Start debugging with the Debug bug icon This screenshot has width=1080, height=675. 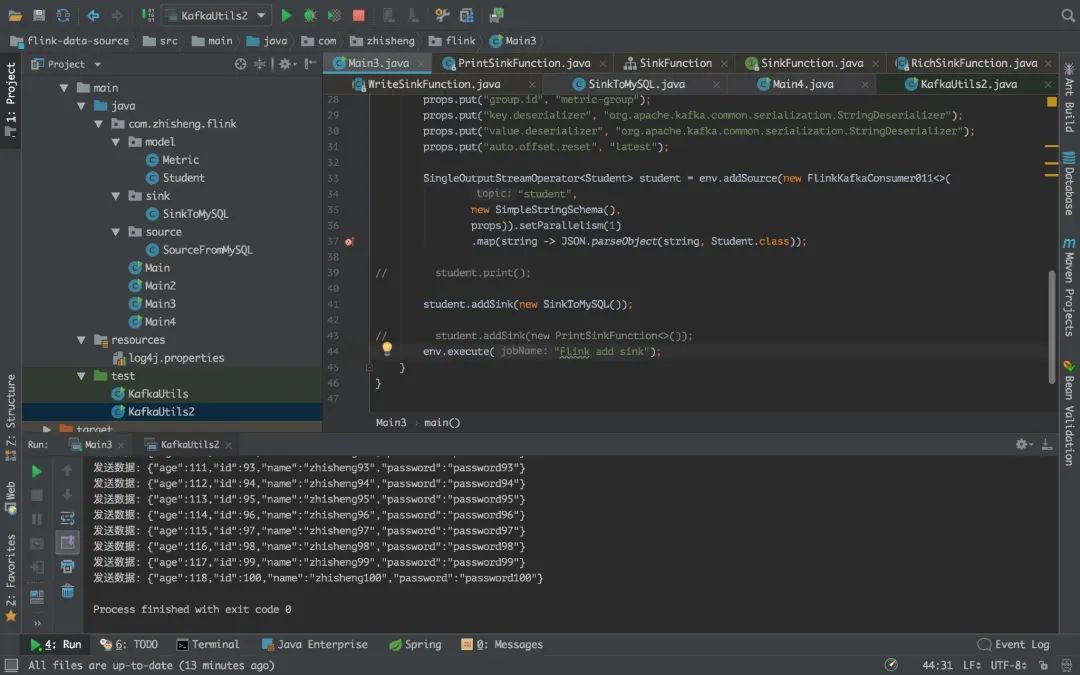click(310, 15)
